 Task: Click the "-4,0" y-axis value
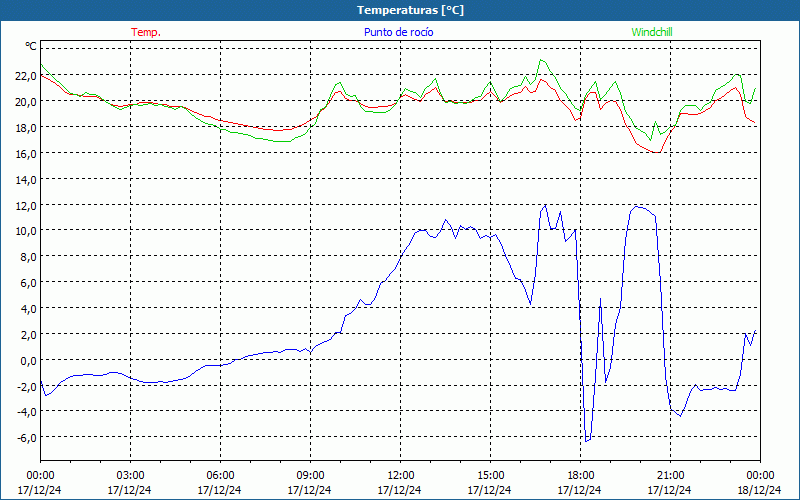coord(27,412)
